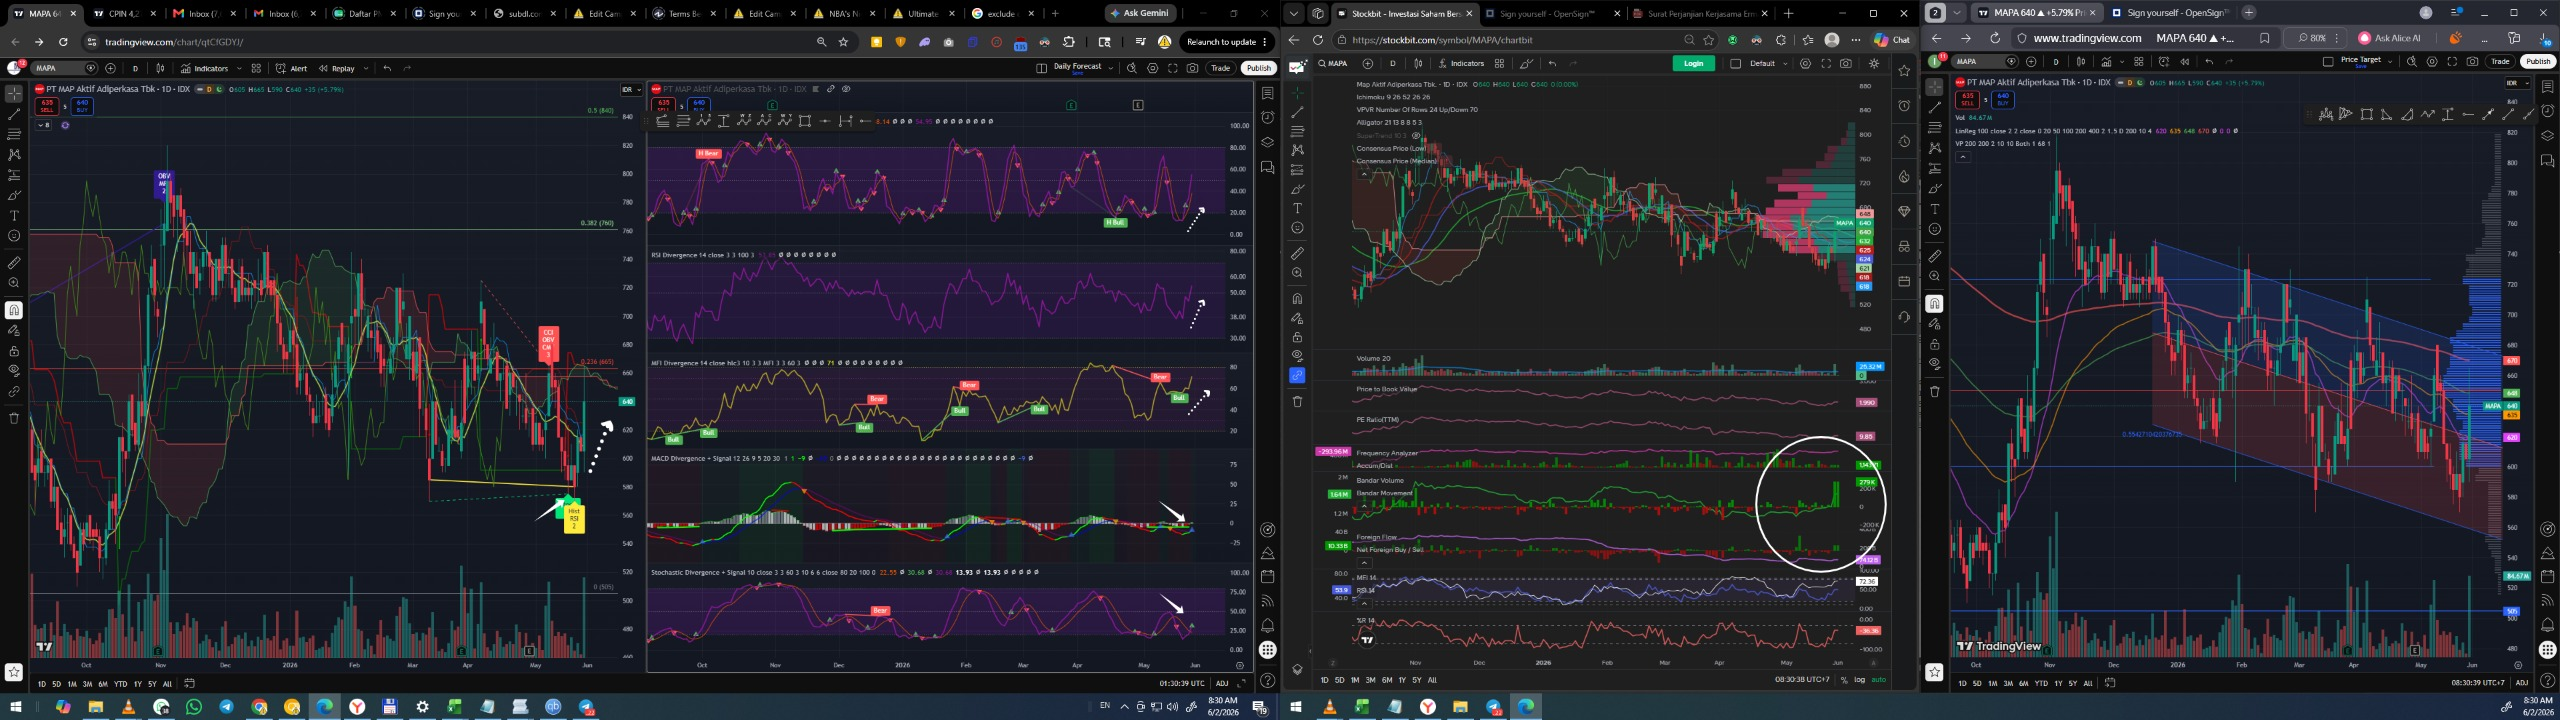This screenshot has height=720, width=2560.
Task: Open the Replay options dropdown arrow in left TradingView
Action: tap(366, 68)
